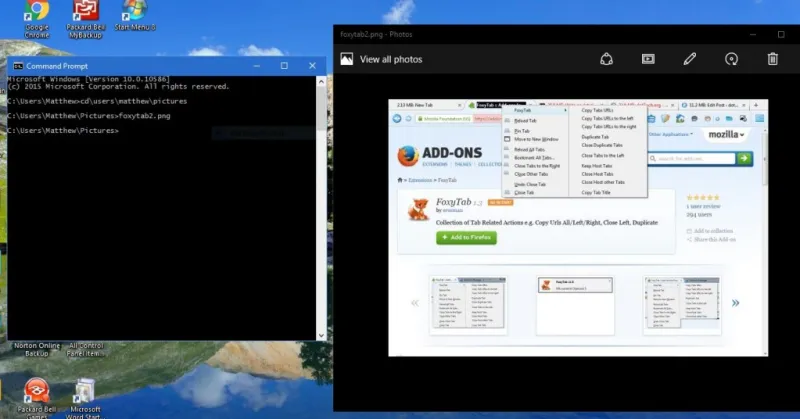The width and height of the screenshot is (800, 419).
Task: Open the Edit pencil tool in Photos
Action: pos(689,59)
